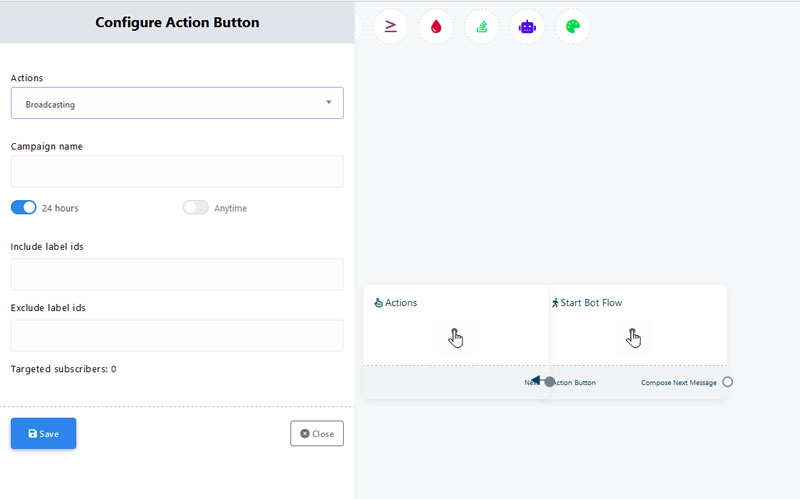Click the Actions node title
This screenshot has height=499, width=800.
(x=395, y=303)
